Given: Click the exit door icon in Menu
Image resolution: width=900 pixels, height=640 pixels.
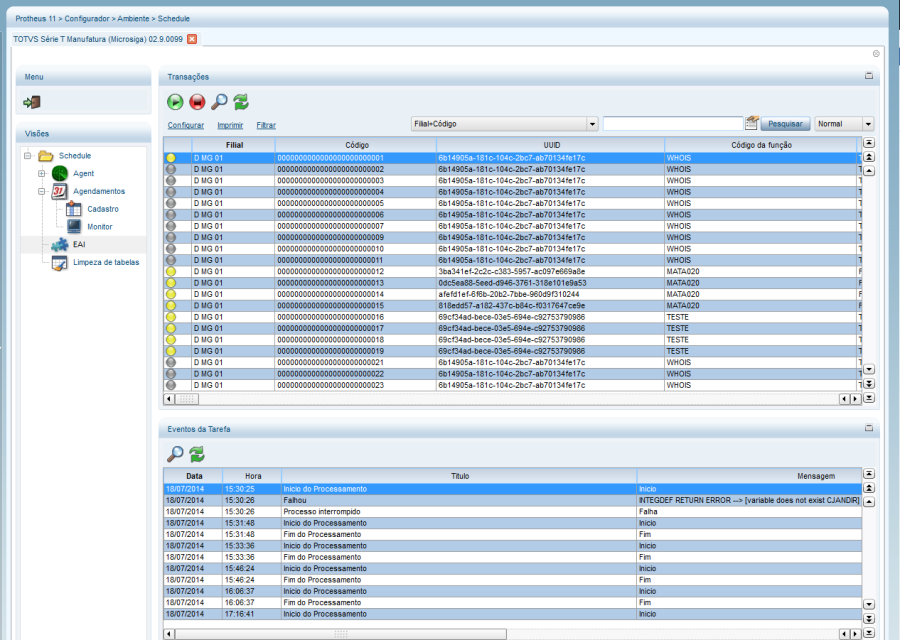Looking at the screenshot, I should [x=32, y=102].
